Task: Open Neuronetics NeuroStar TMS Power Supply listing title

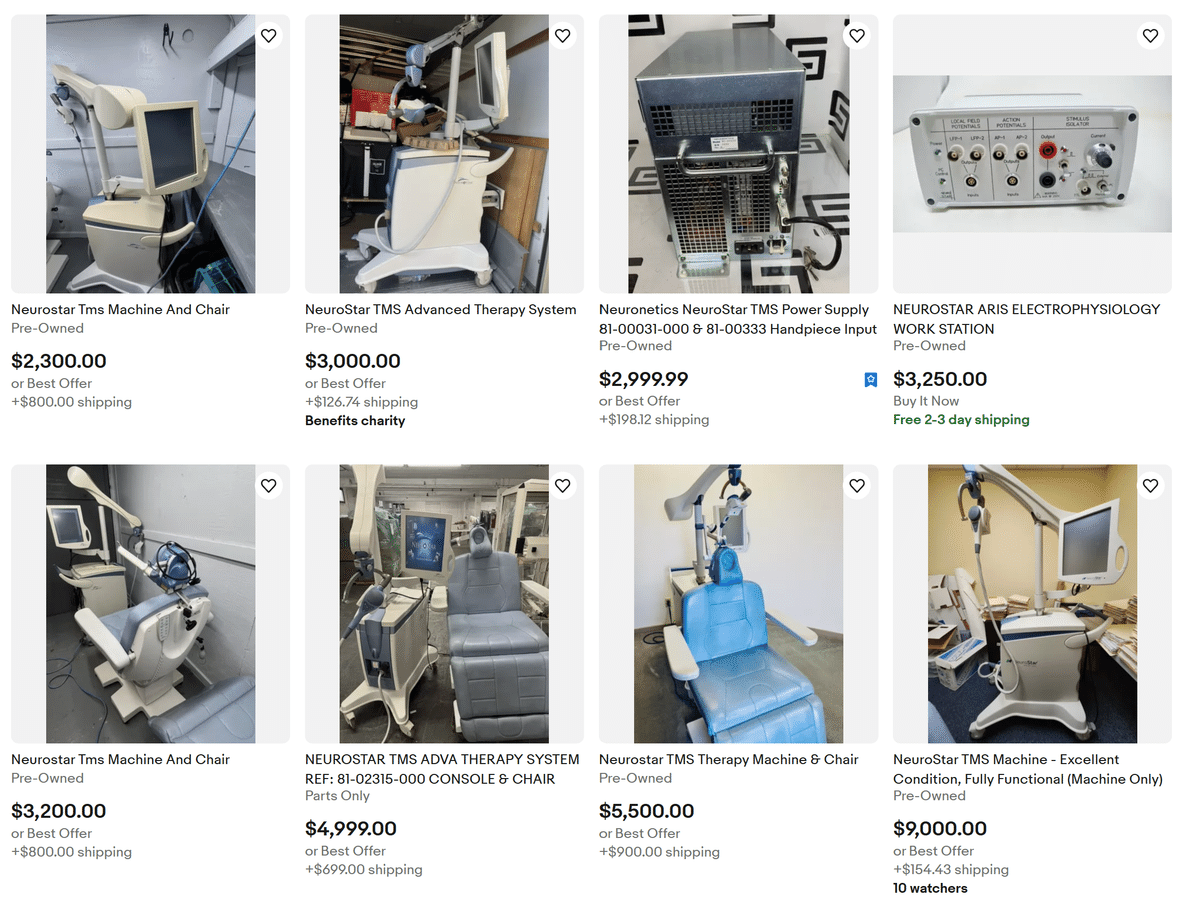Action: (738, 319)
